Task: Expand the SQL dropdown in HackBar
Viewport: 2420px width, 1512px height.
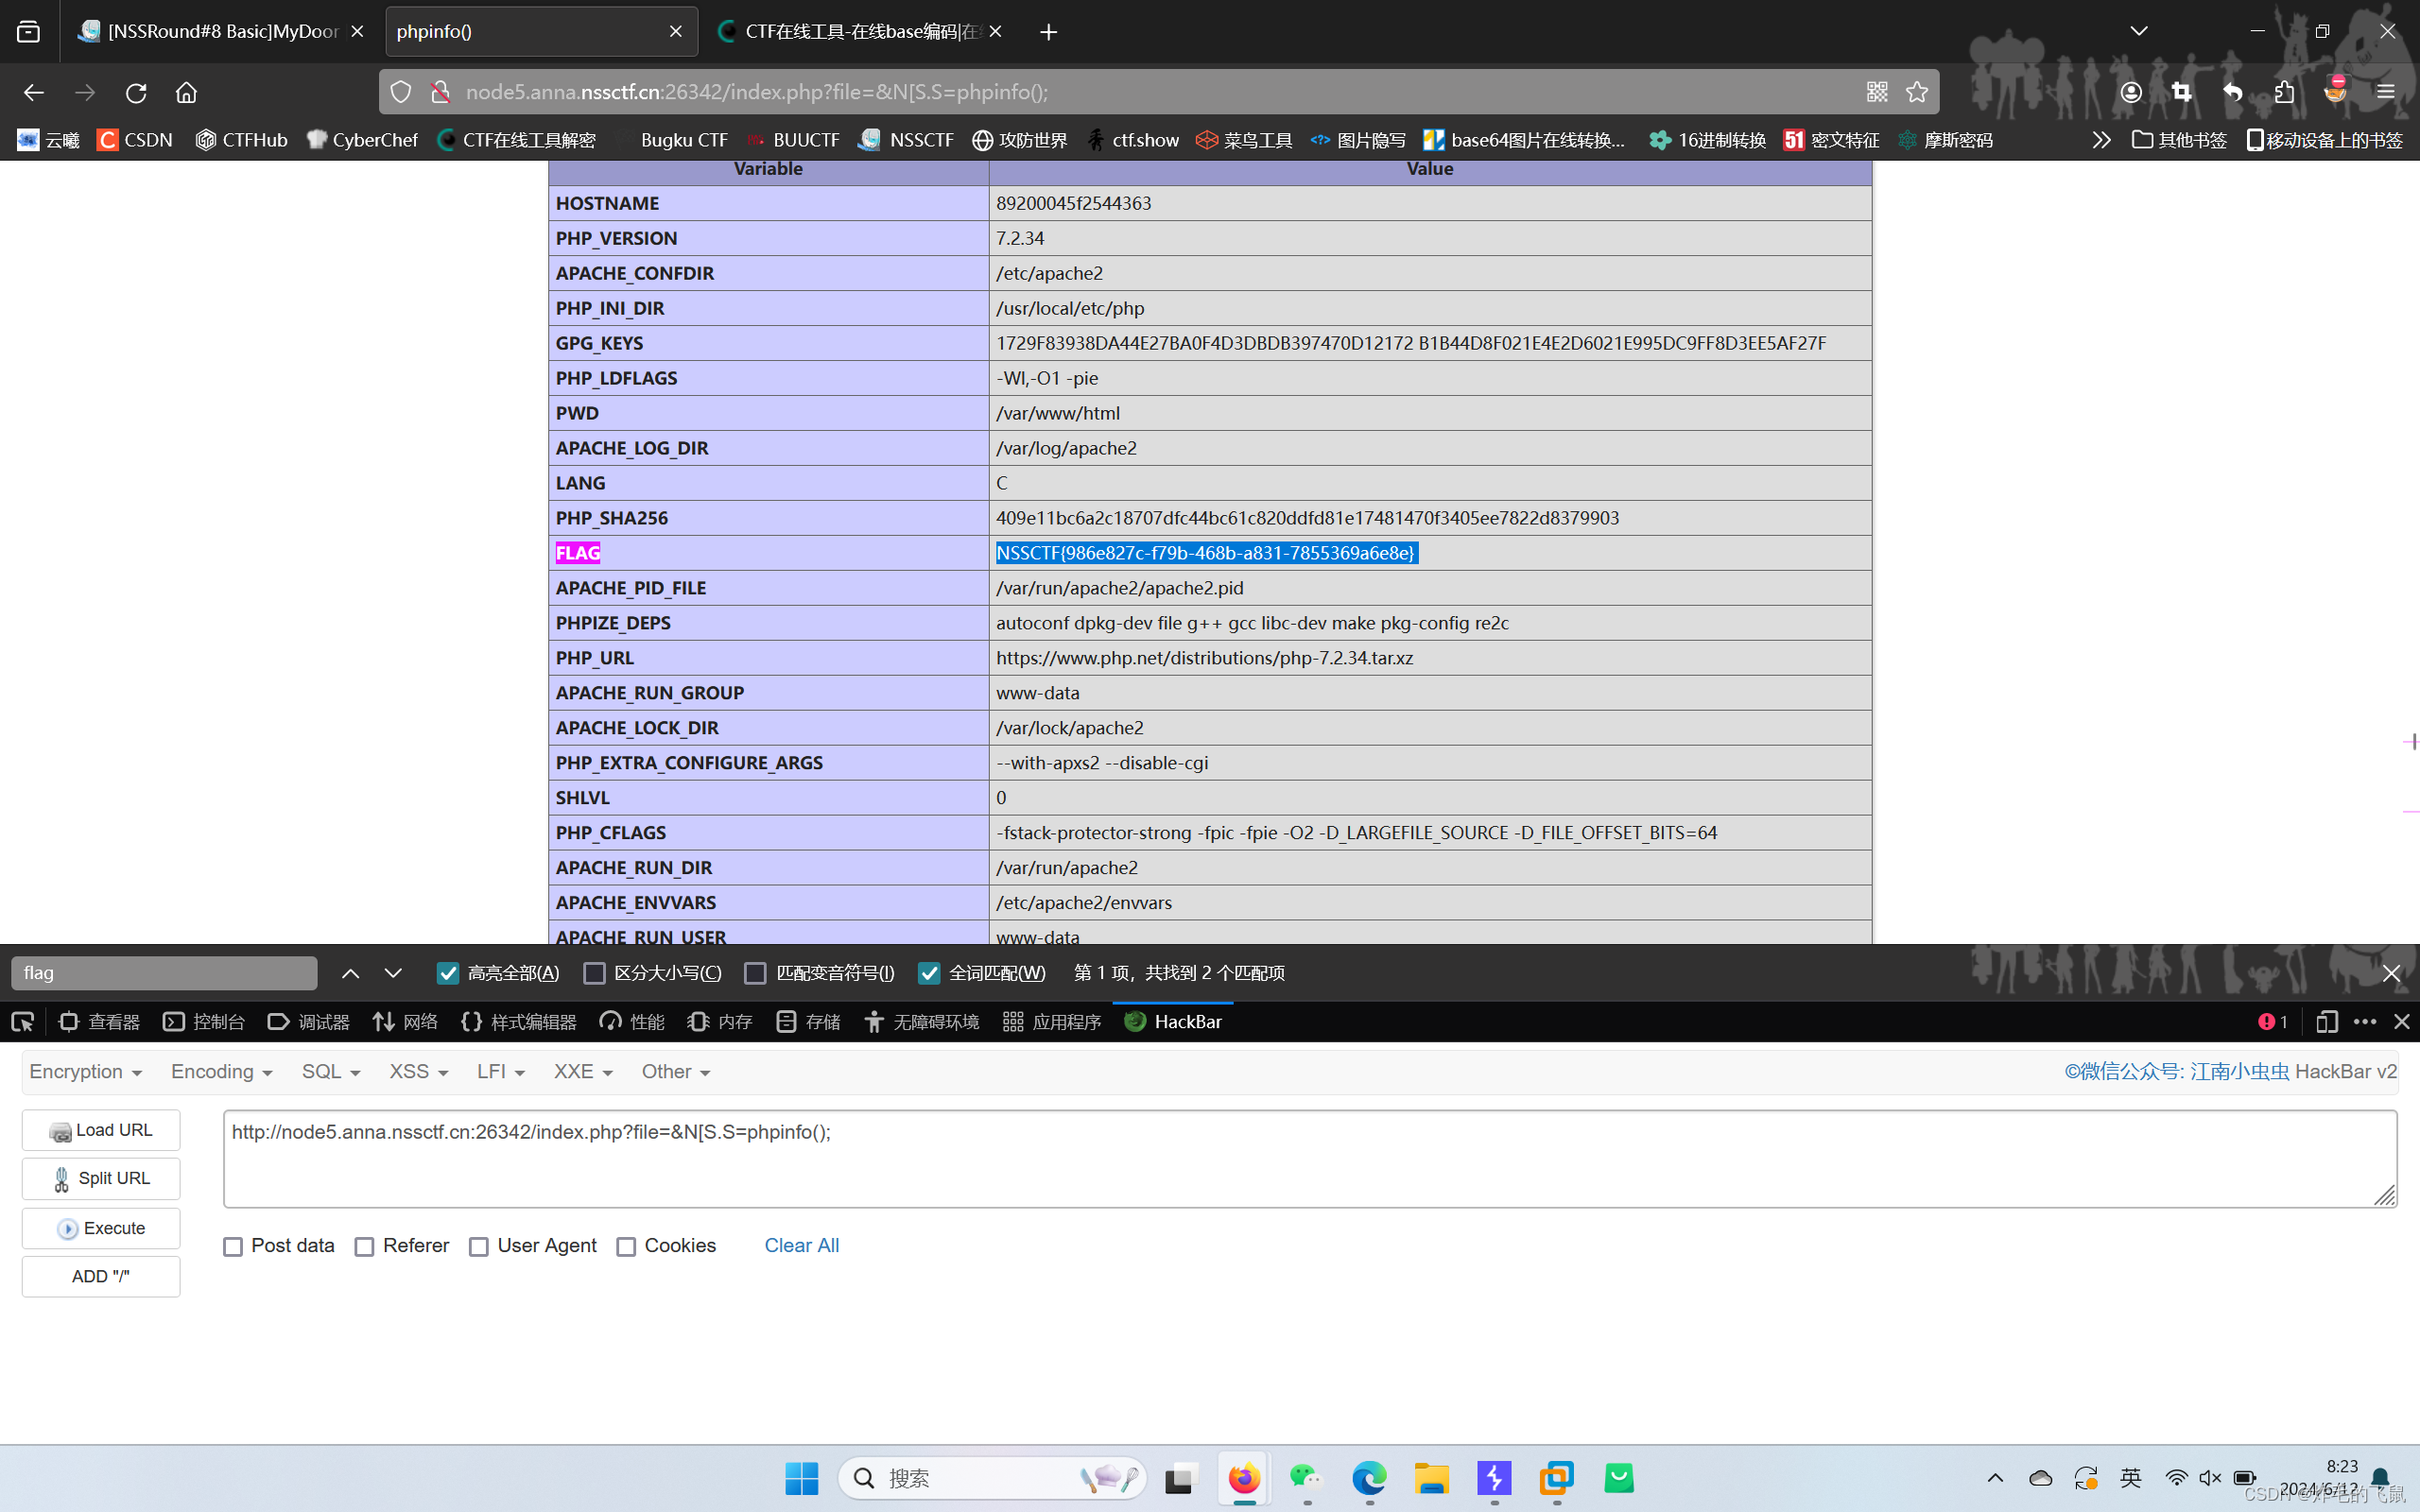Action: (x=330, y=1072)
